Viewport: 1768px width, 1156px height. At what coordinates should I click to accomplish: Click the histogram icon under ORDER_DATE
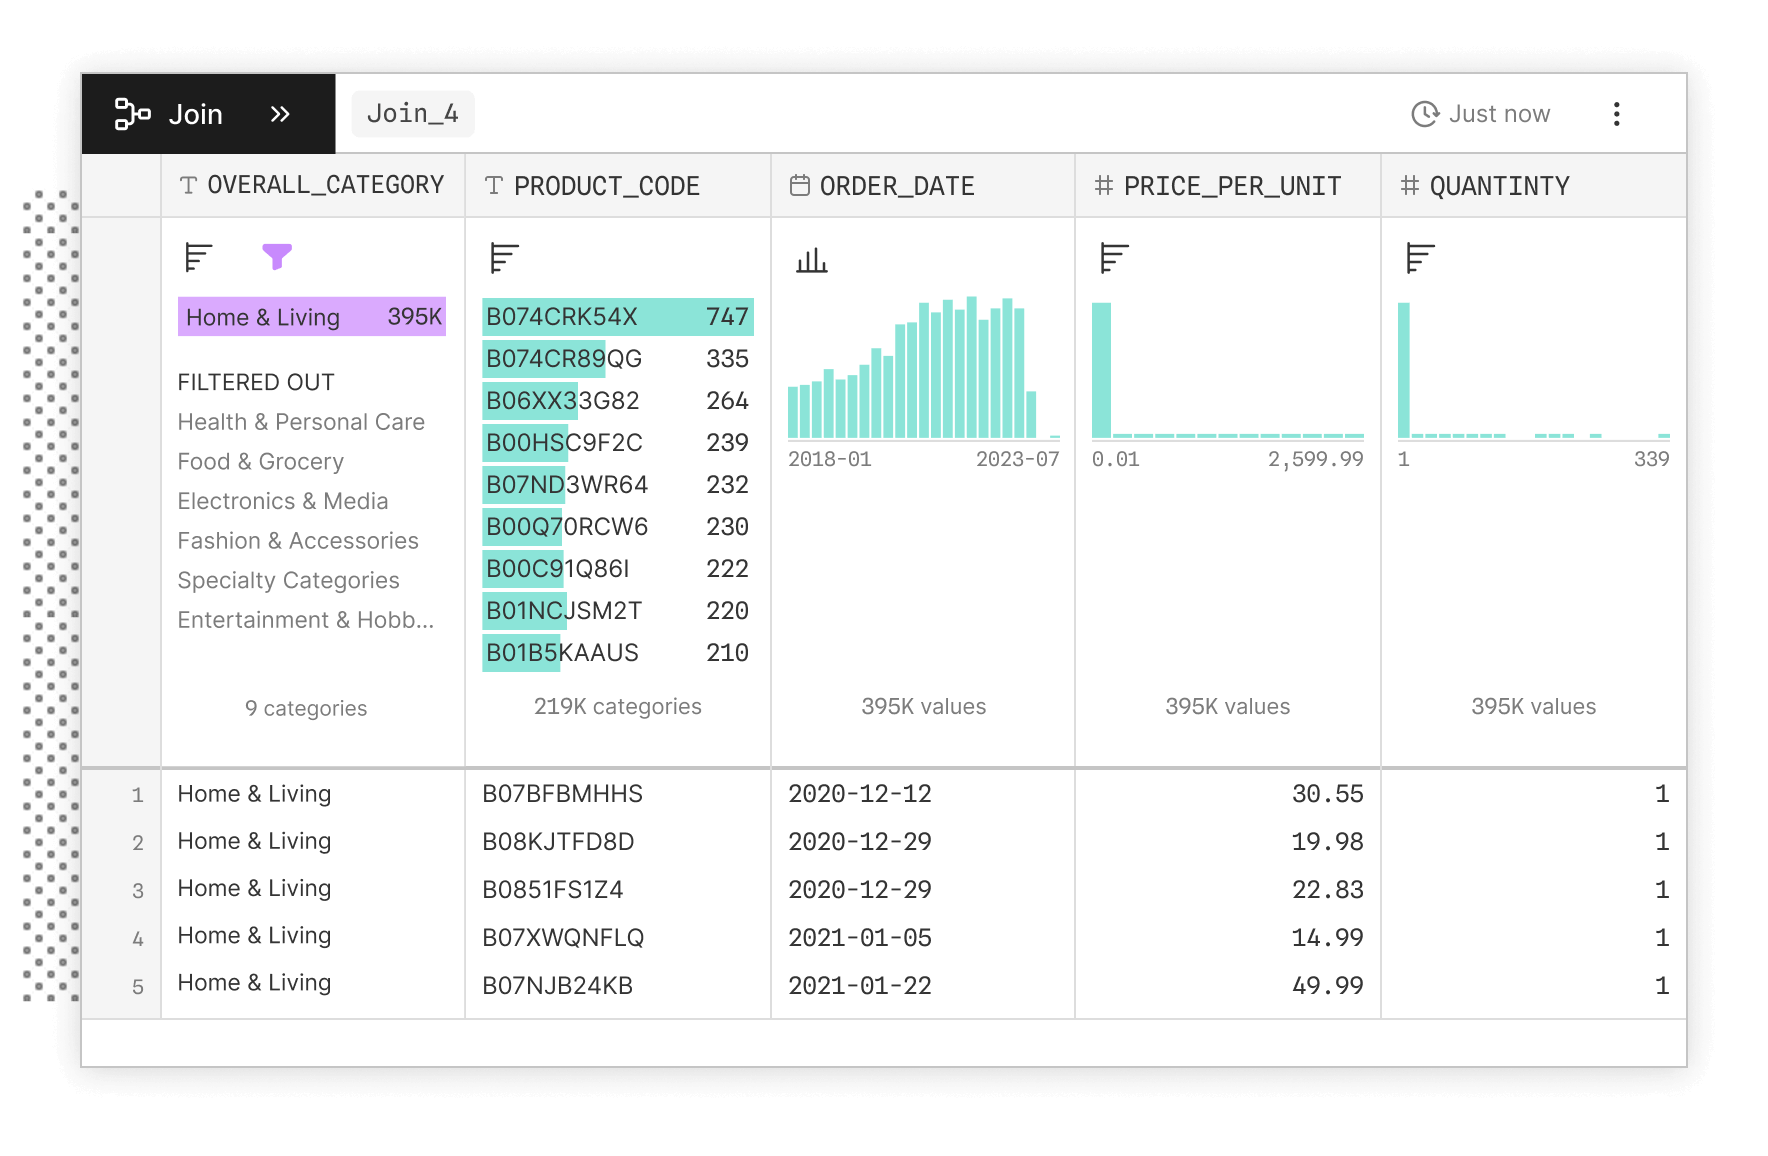pyautogui.click(x=811, y=261)
